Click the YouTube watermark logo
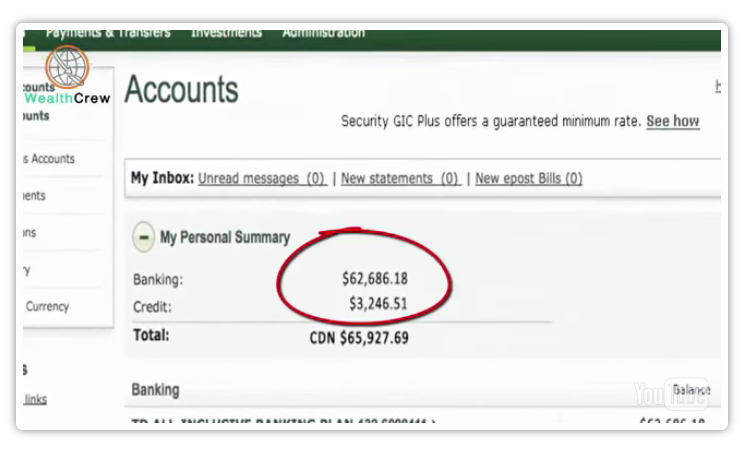The width and height of the screenshot is (747, 451). pos(671,394)
